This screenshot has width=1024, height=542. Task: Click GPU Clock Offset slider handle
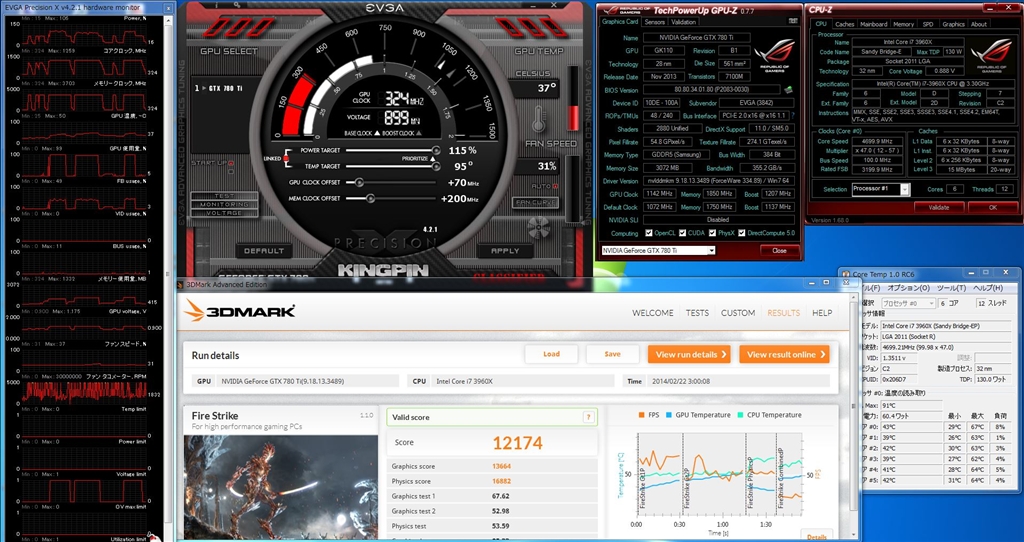pyautogui.click(x=359, y=182)
